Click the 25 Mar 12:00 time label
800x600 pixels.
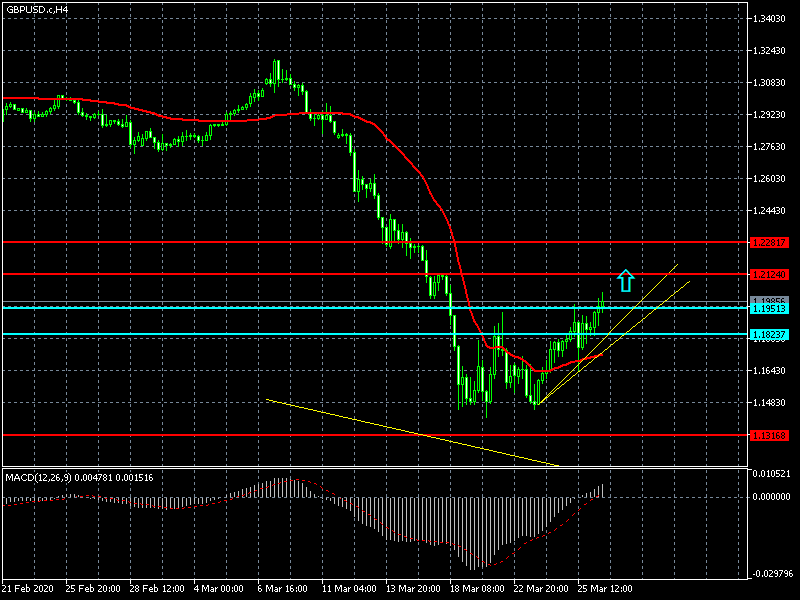click(x=607, y=587)
